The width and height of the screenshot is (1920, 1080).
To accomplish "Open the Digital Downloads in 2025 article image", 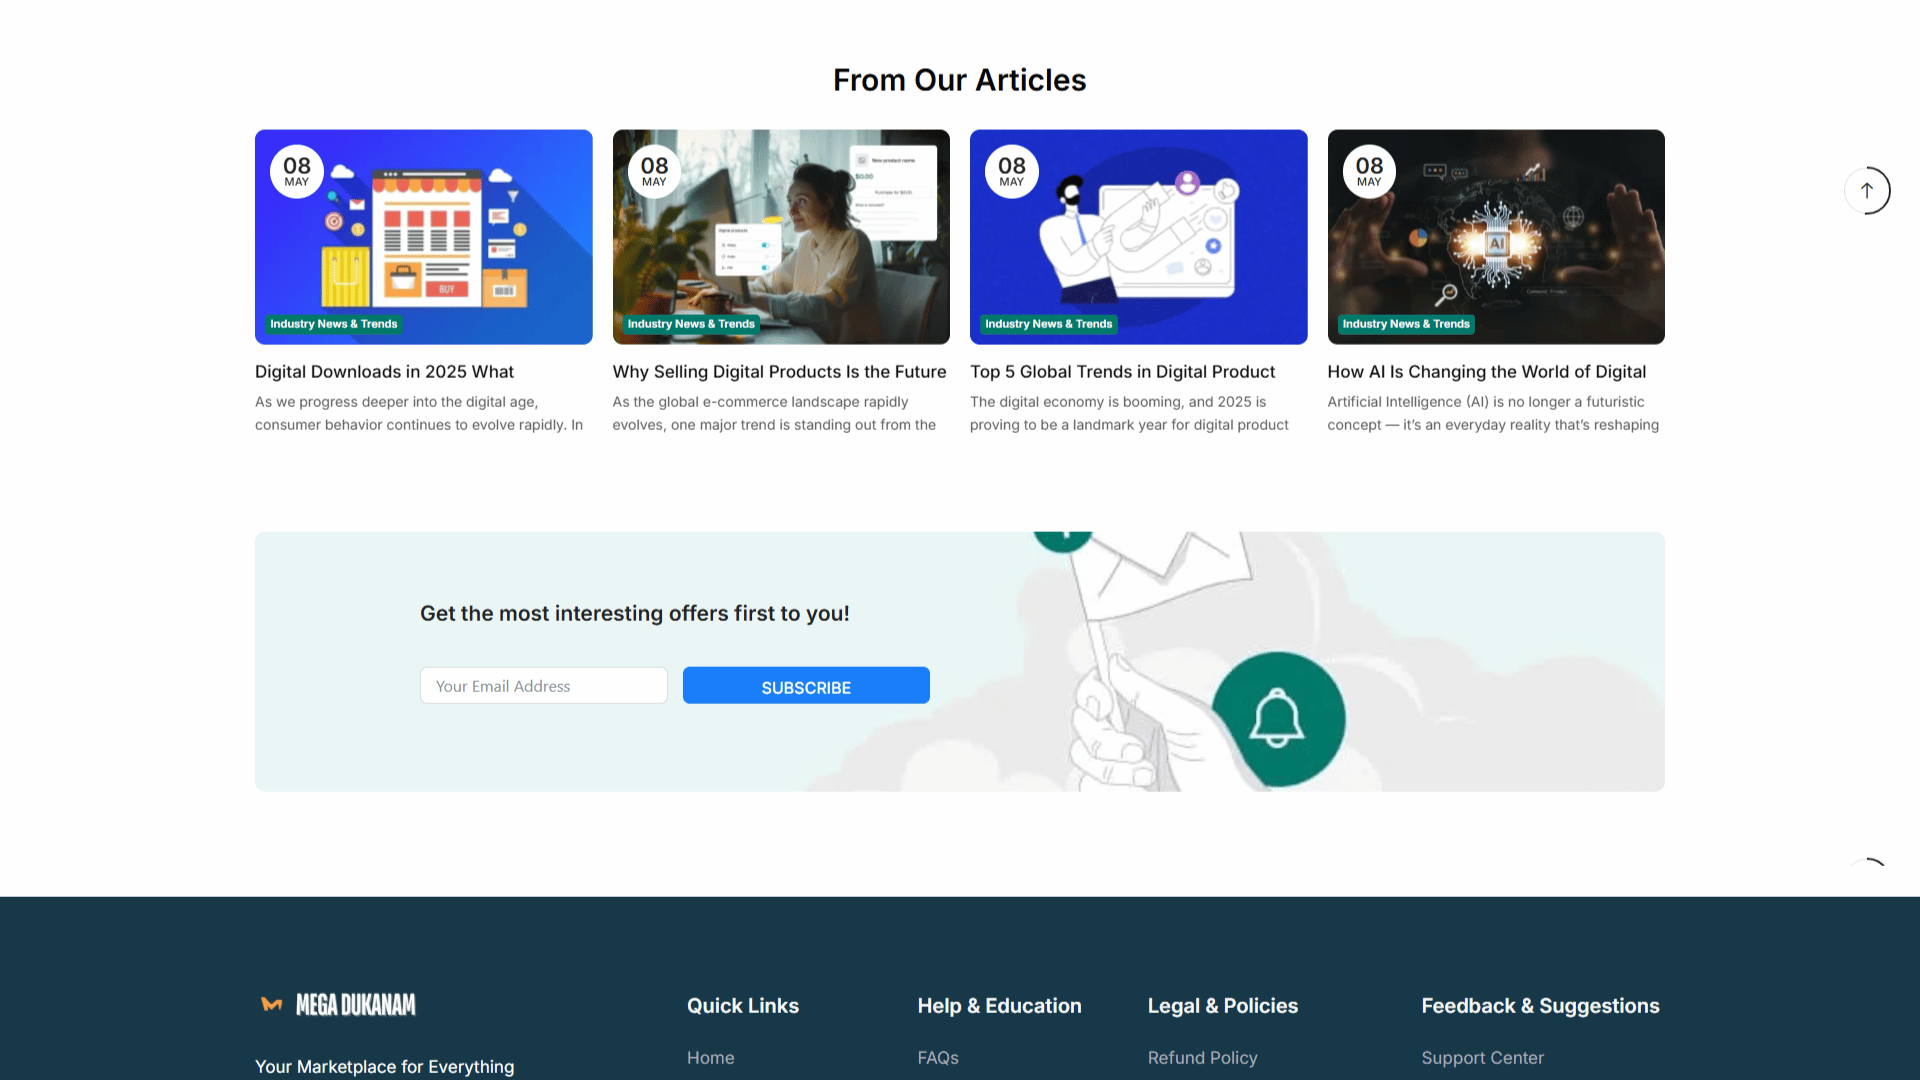I will click(x=423, y=237).
